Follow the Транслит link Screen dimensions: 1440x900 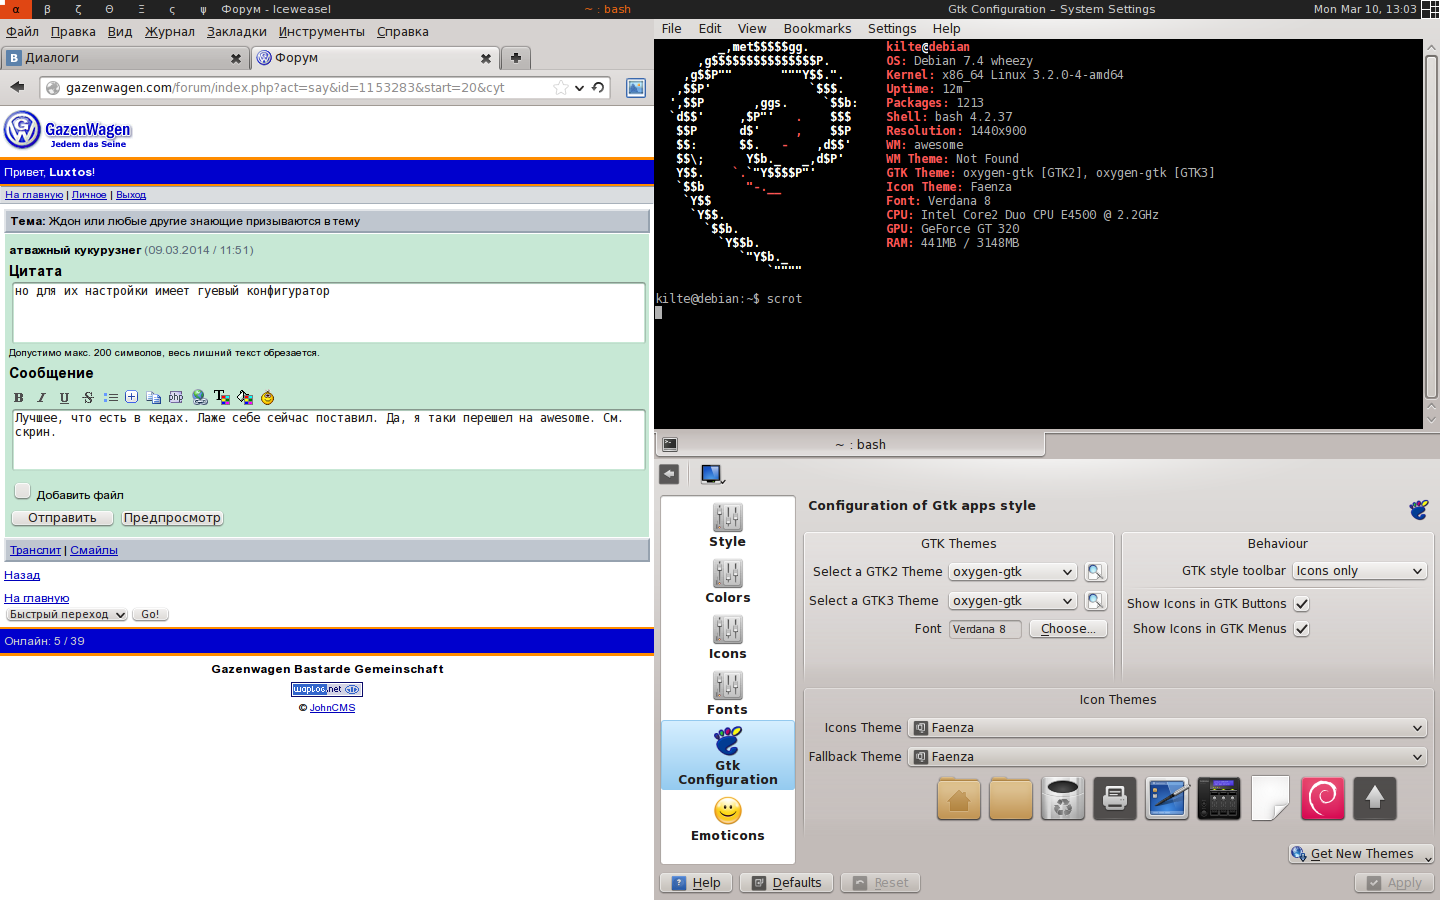click(35, 550)
